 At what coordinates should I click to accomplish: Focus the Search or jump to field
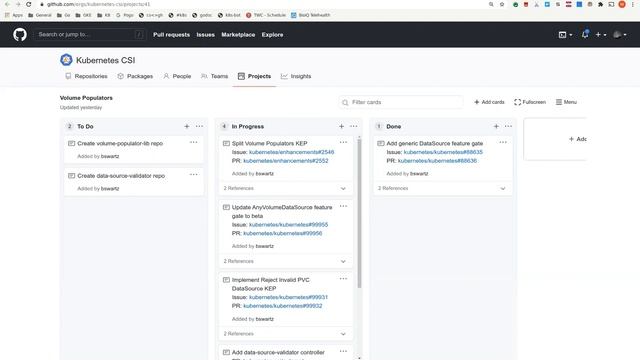[89, 35]
